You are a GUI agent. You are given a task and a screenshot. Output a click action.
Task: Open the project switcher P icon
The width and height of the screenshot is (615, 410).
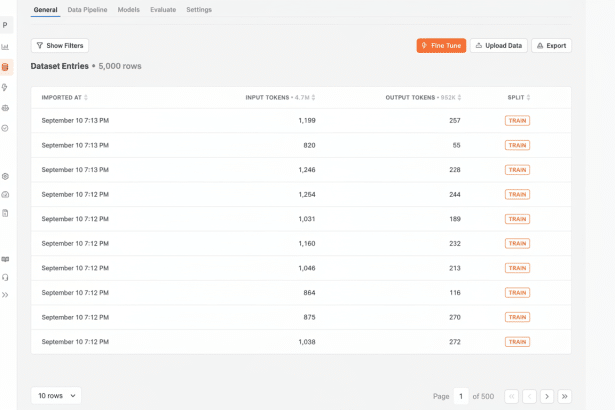[5, 25]
